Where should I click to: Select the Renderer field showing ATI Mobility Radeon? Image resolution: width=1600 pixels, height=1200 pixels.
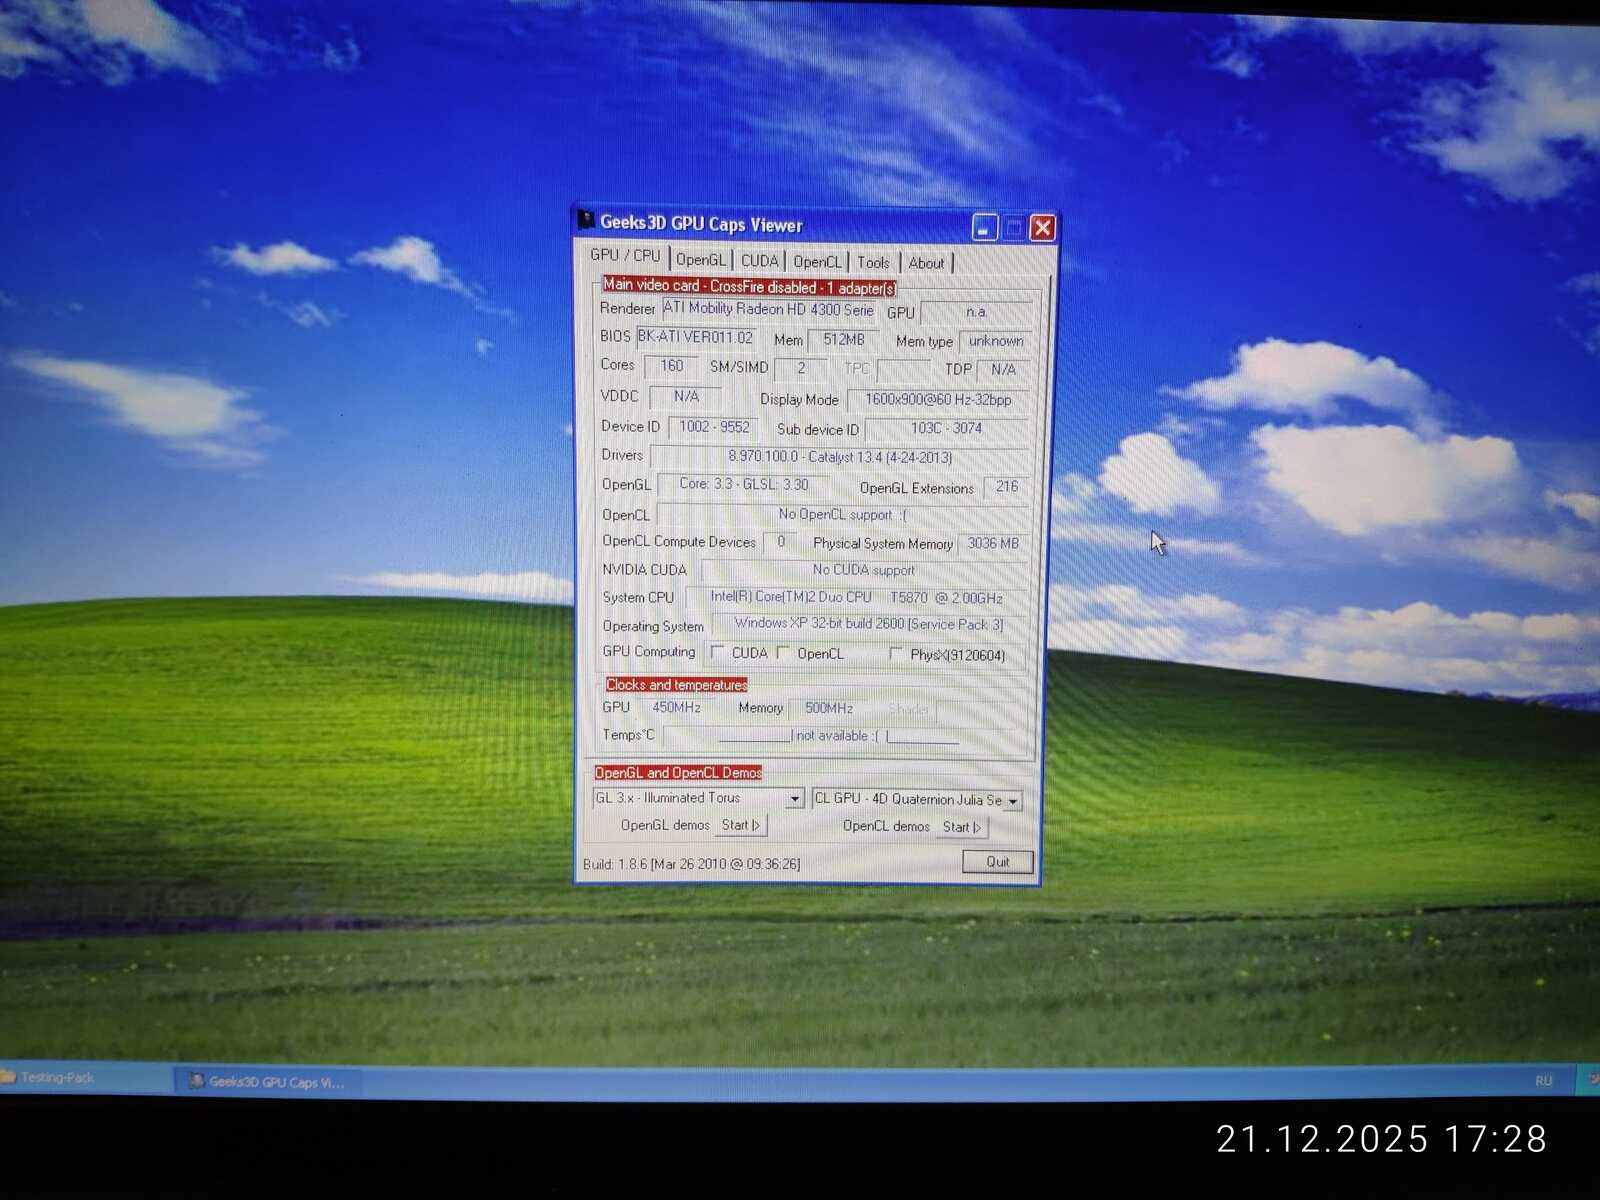(769, 309)
